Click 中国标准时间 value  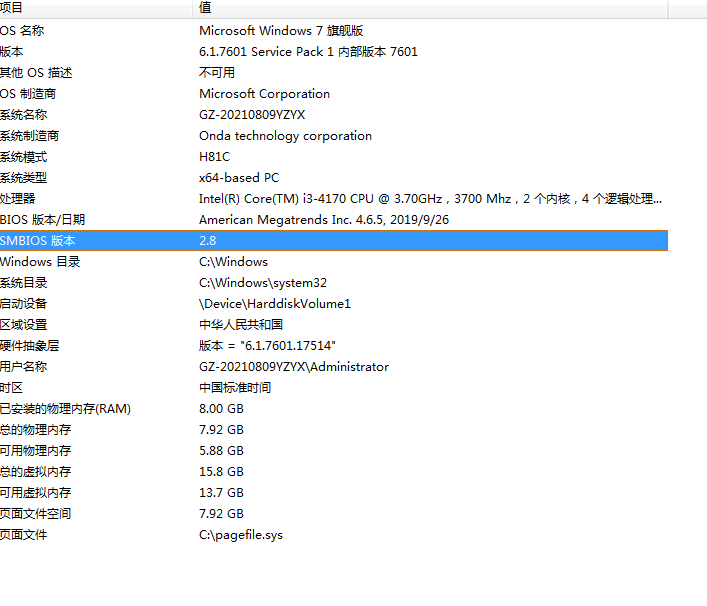pos(235,388)
